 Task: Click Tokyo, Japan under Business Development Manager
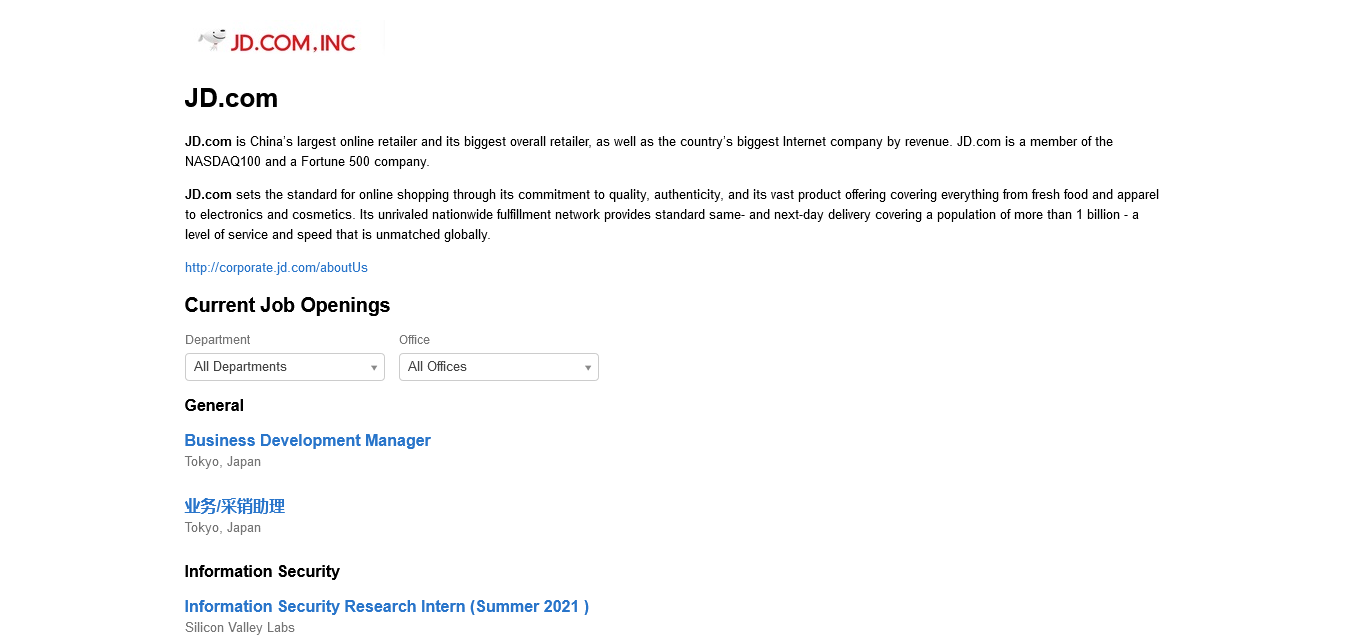(223, 462)
